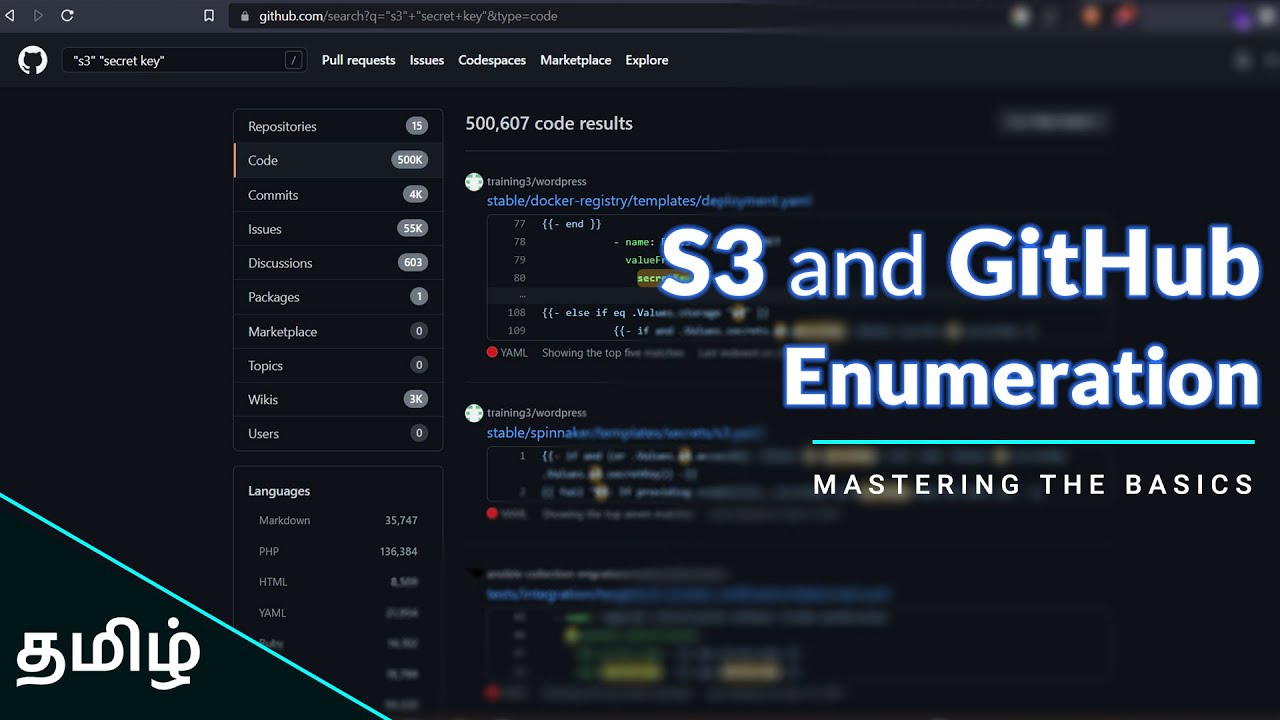Select Discussions filter in sidebar
The image size is (1280, 720).
click(x=338, y=263)
